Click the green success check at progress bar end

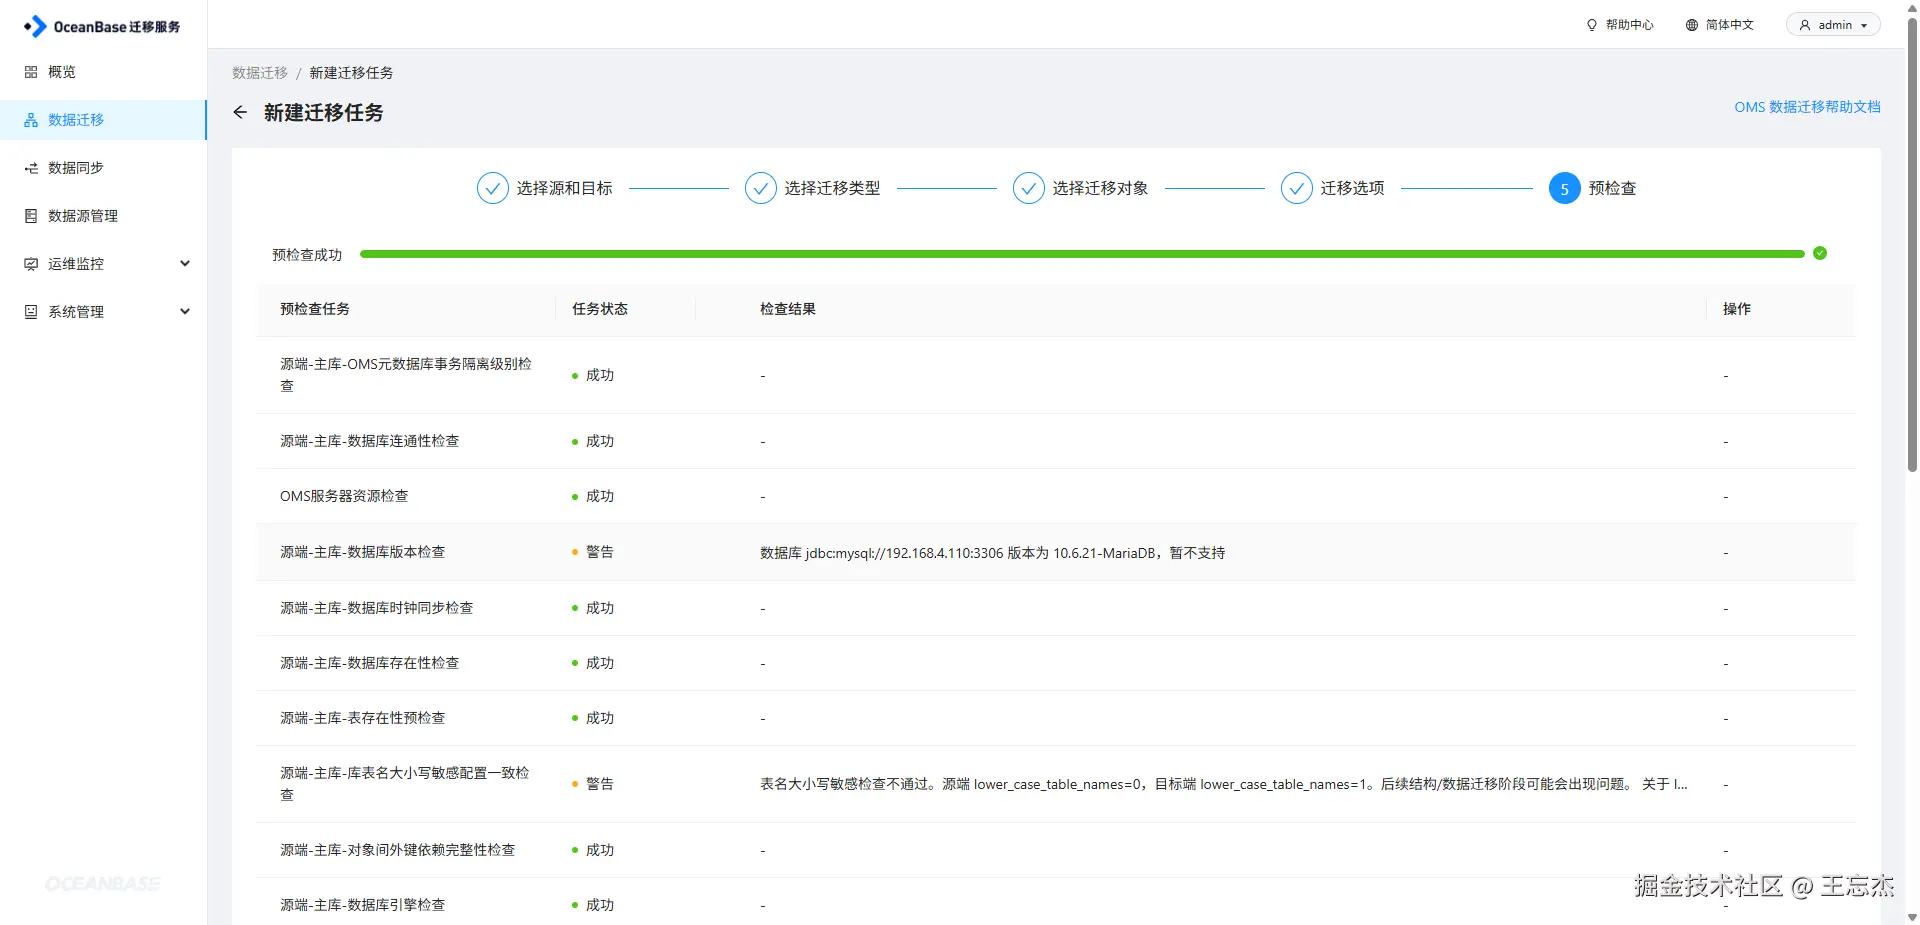(x=1820, y=253)
